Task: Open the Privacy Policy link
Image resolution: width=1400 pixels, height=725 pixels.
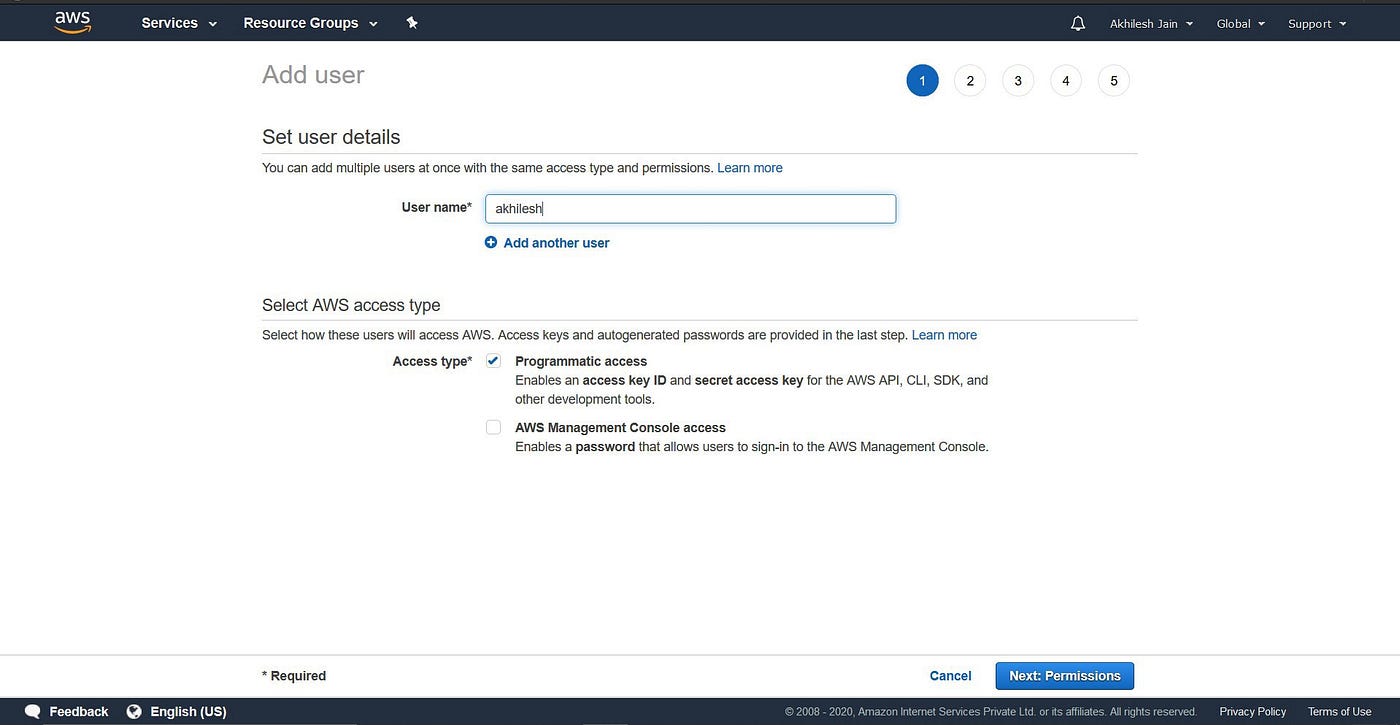Action: tap(1253, 712)
